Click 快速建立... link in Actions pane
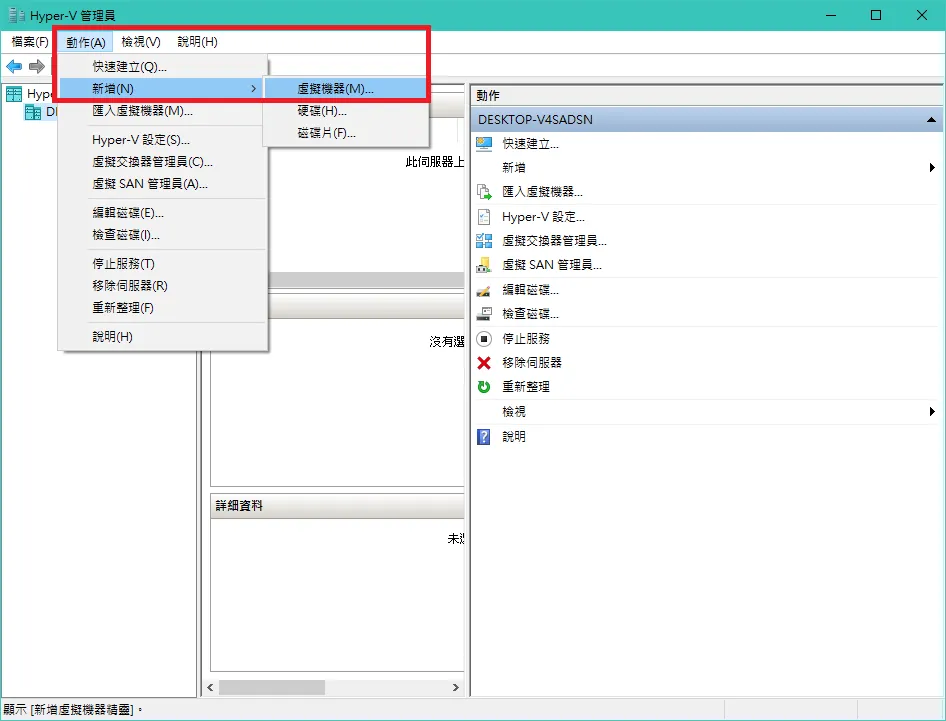Screen dimensions: 946x721 click(530, 144)
